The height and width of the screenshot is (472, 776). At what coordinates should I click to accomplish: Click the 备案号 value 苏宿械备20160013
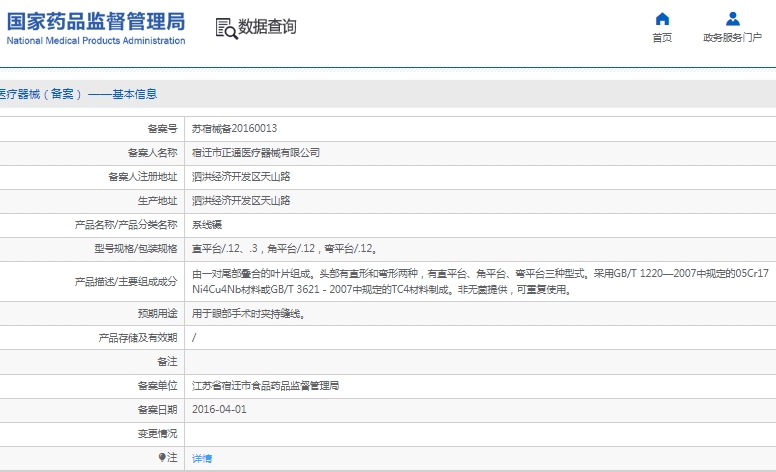click(235, 129)
